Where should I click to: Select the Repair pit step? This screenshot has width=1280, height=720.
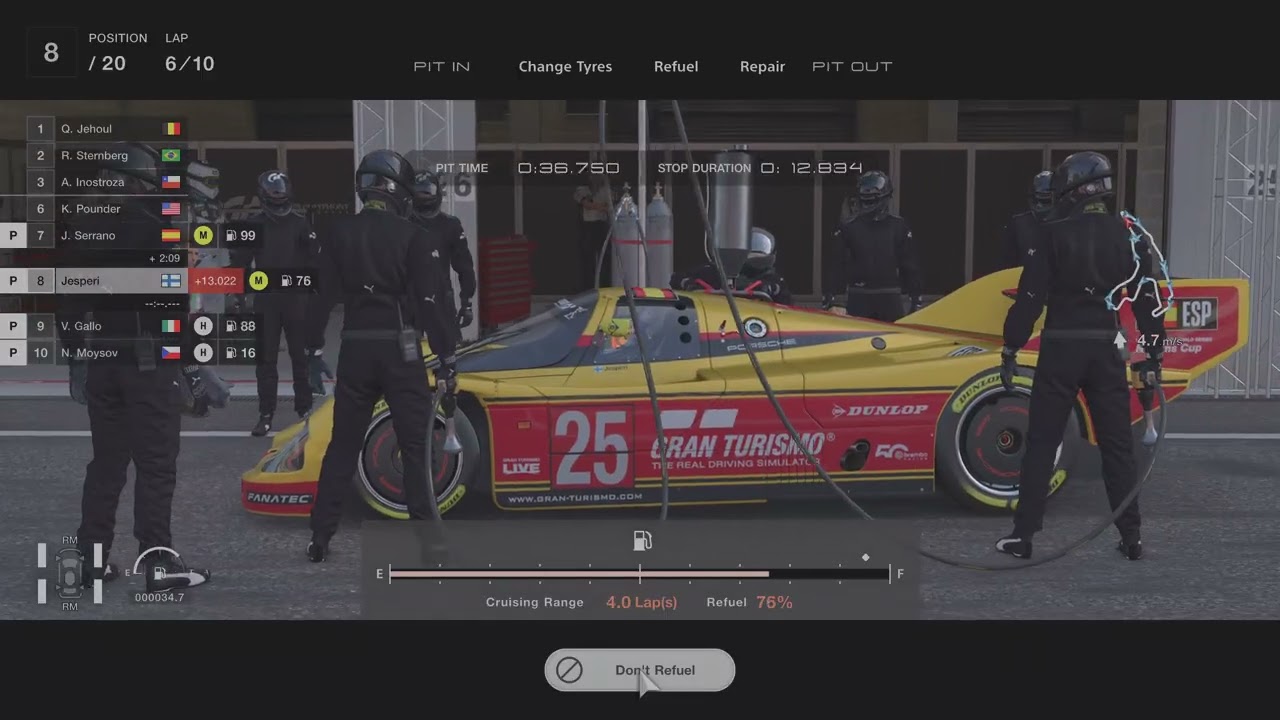pyautogui.click(x=762, y=67)
